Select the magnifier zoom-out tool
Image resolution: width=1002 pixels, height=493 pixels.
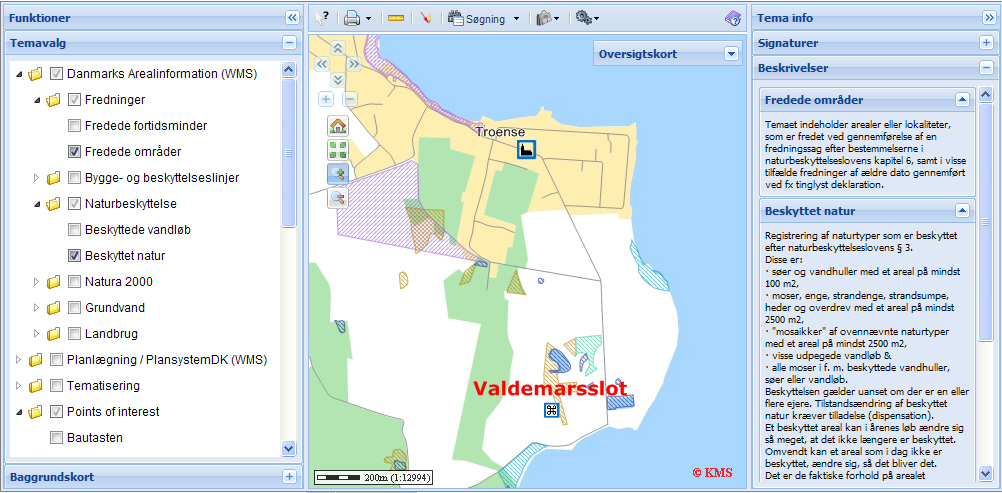[337, 198]
